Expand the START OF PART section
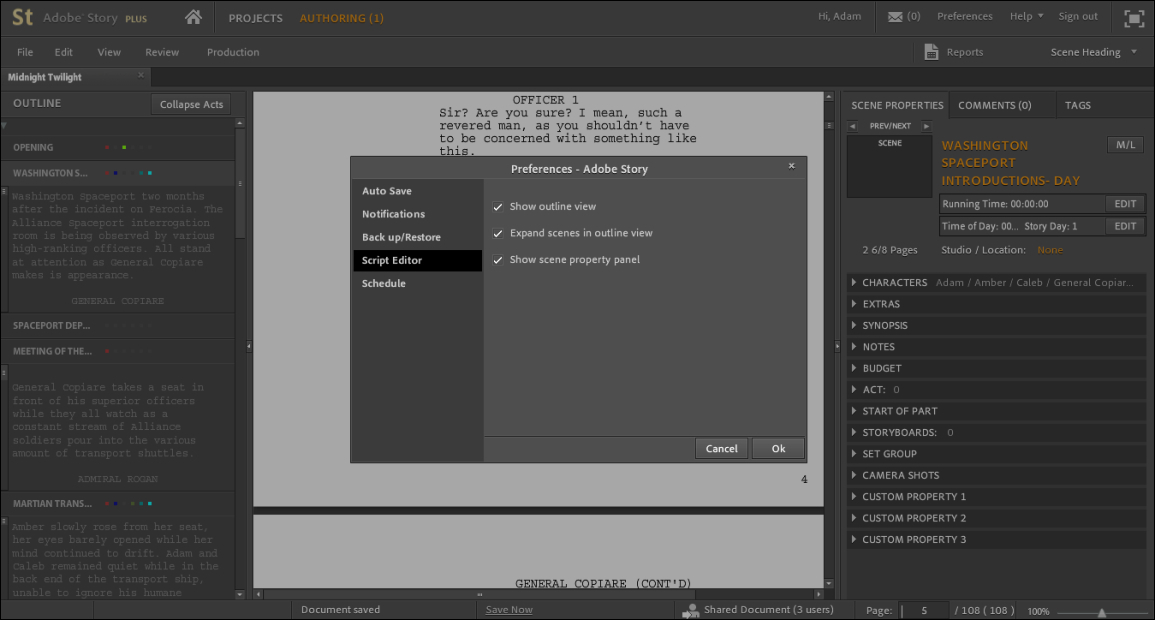 click(x=854, y=411)
